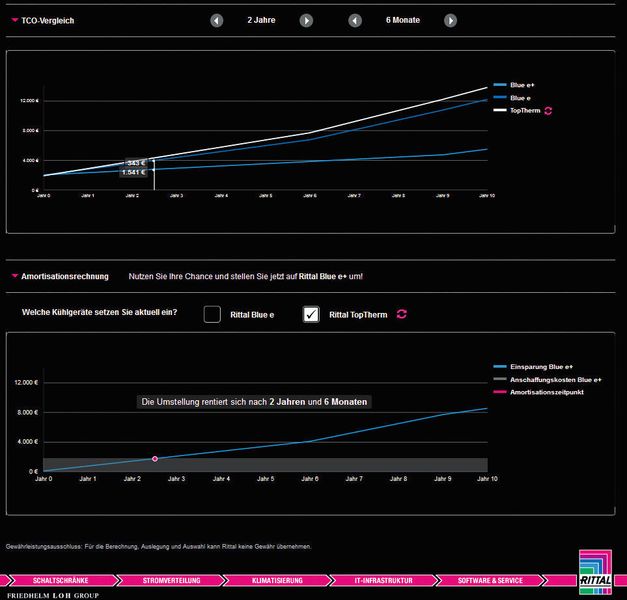Toggle the Amortisationszeitpunkt legend entry
This screenshot has width=627, height=600.
tap(539, 392)
